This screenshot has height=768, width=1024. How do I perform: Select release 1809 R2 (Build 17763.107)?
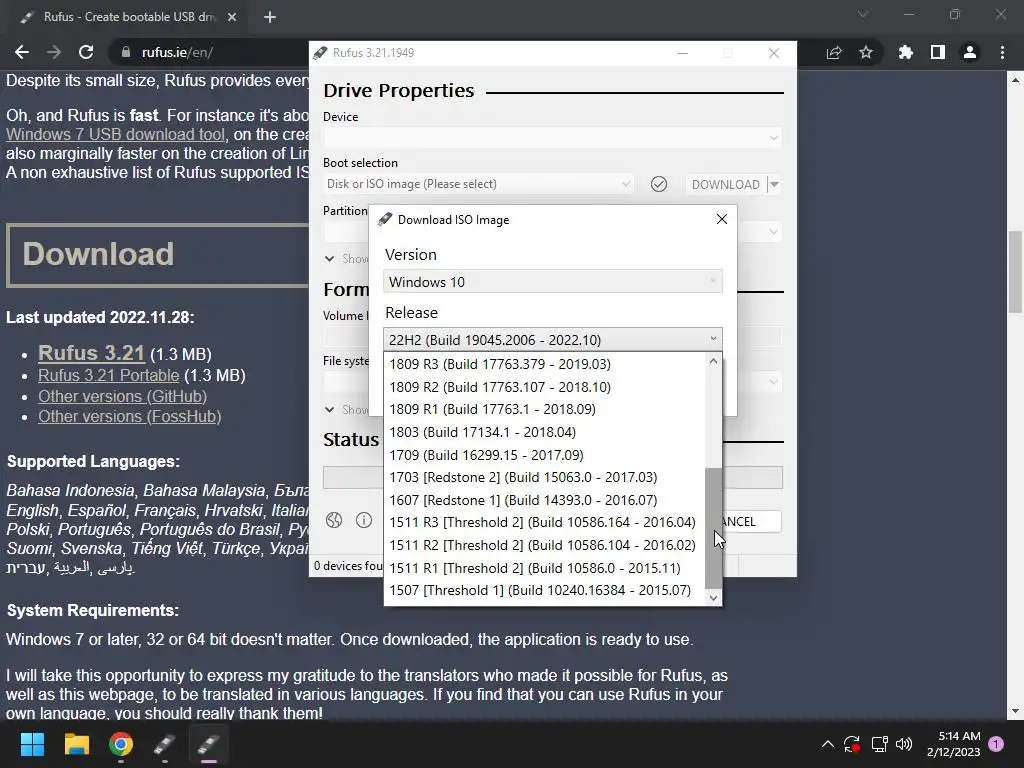[544, 387]
